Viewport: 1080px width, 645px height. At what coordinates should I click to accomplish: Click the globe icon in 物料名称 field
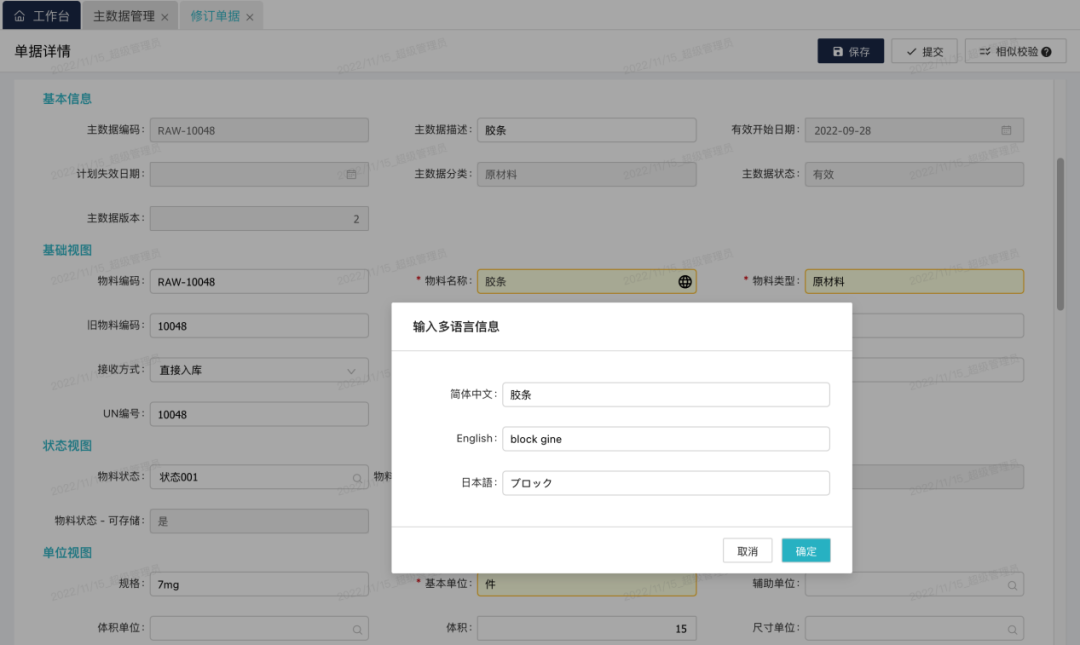pos(685,282)
